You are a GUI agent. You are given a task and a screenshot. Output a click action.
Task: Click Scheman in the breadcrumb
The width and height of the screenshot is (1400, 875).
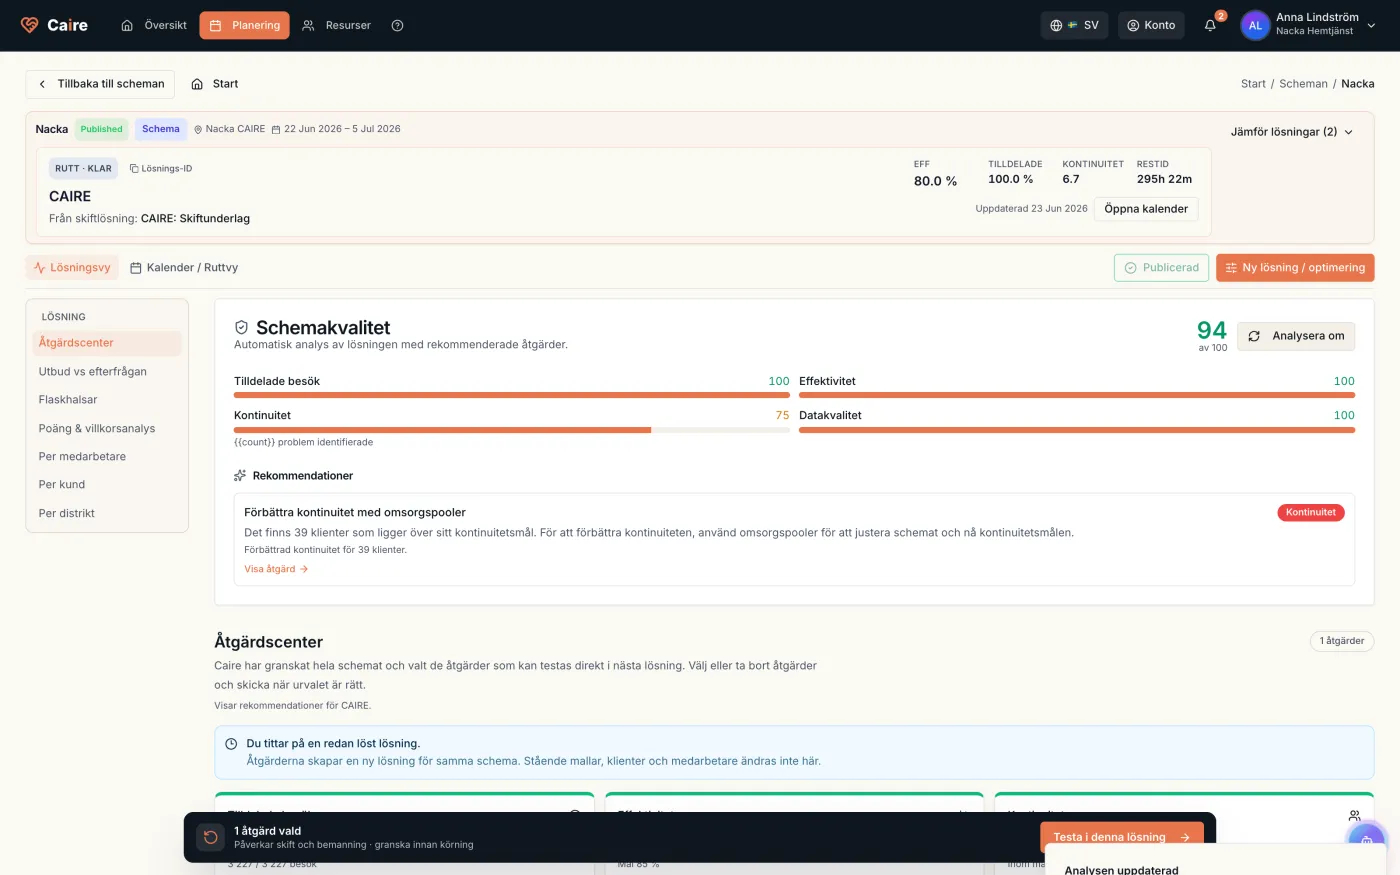click(1303, 84)
